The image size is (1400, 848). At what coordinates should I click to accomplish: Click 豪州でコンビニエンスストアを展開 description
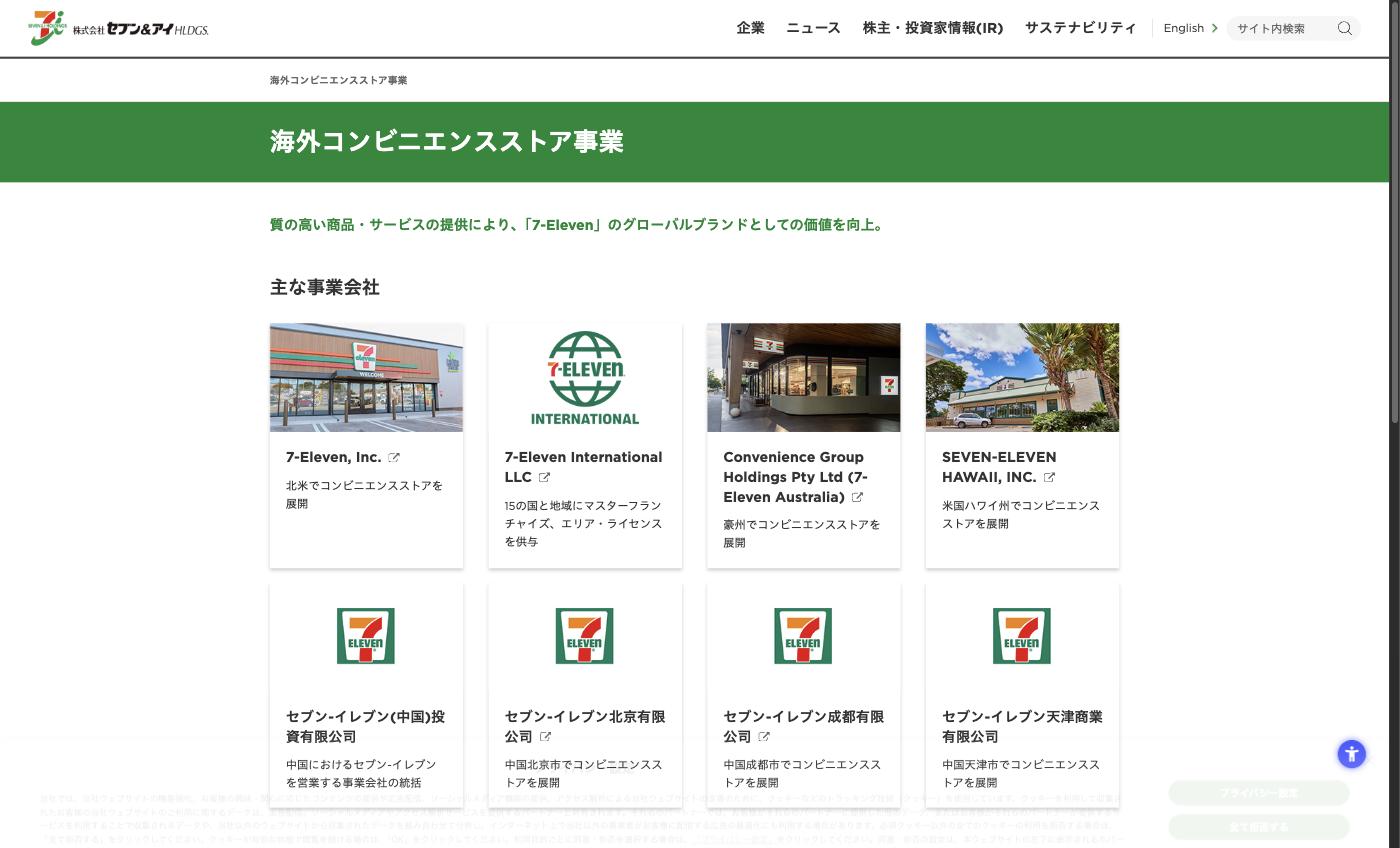click(802, 533)
